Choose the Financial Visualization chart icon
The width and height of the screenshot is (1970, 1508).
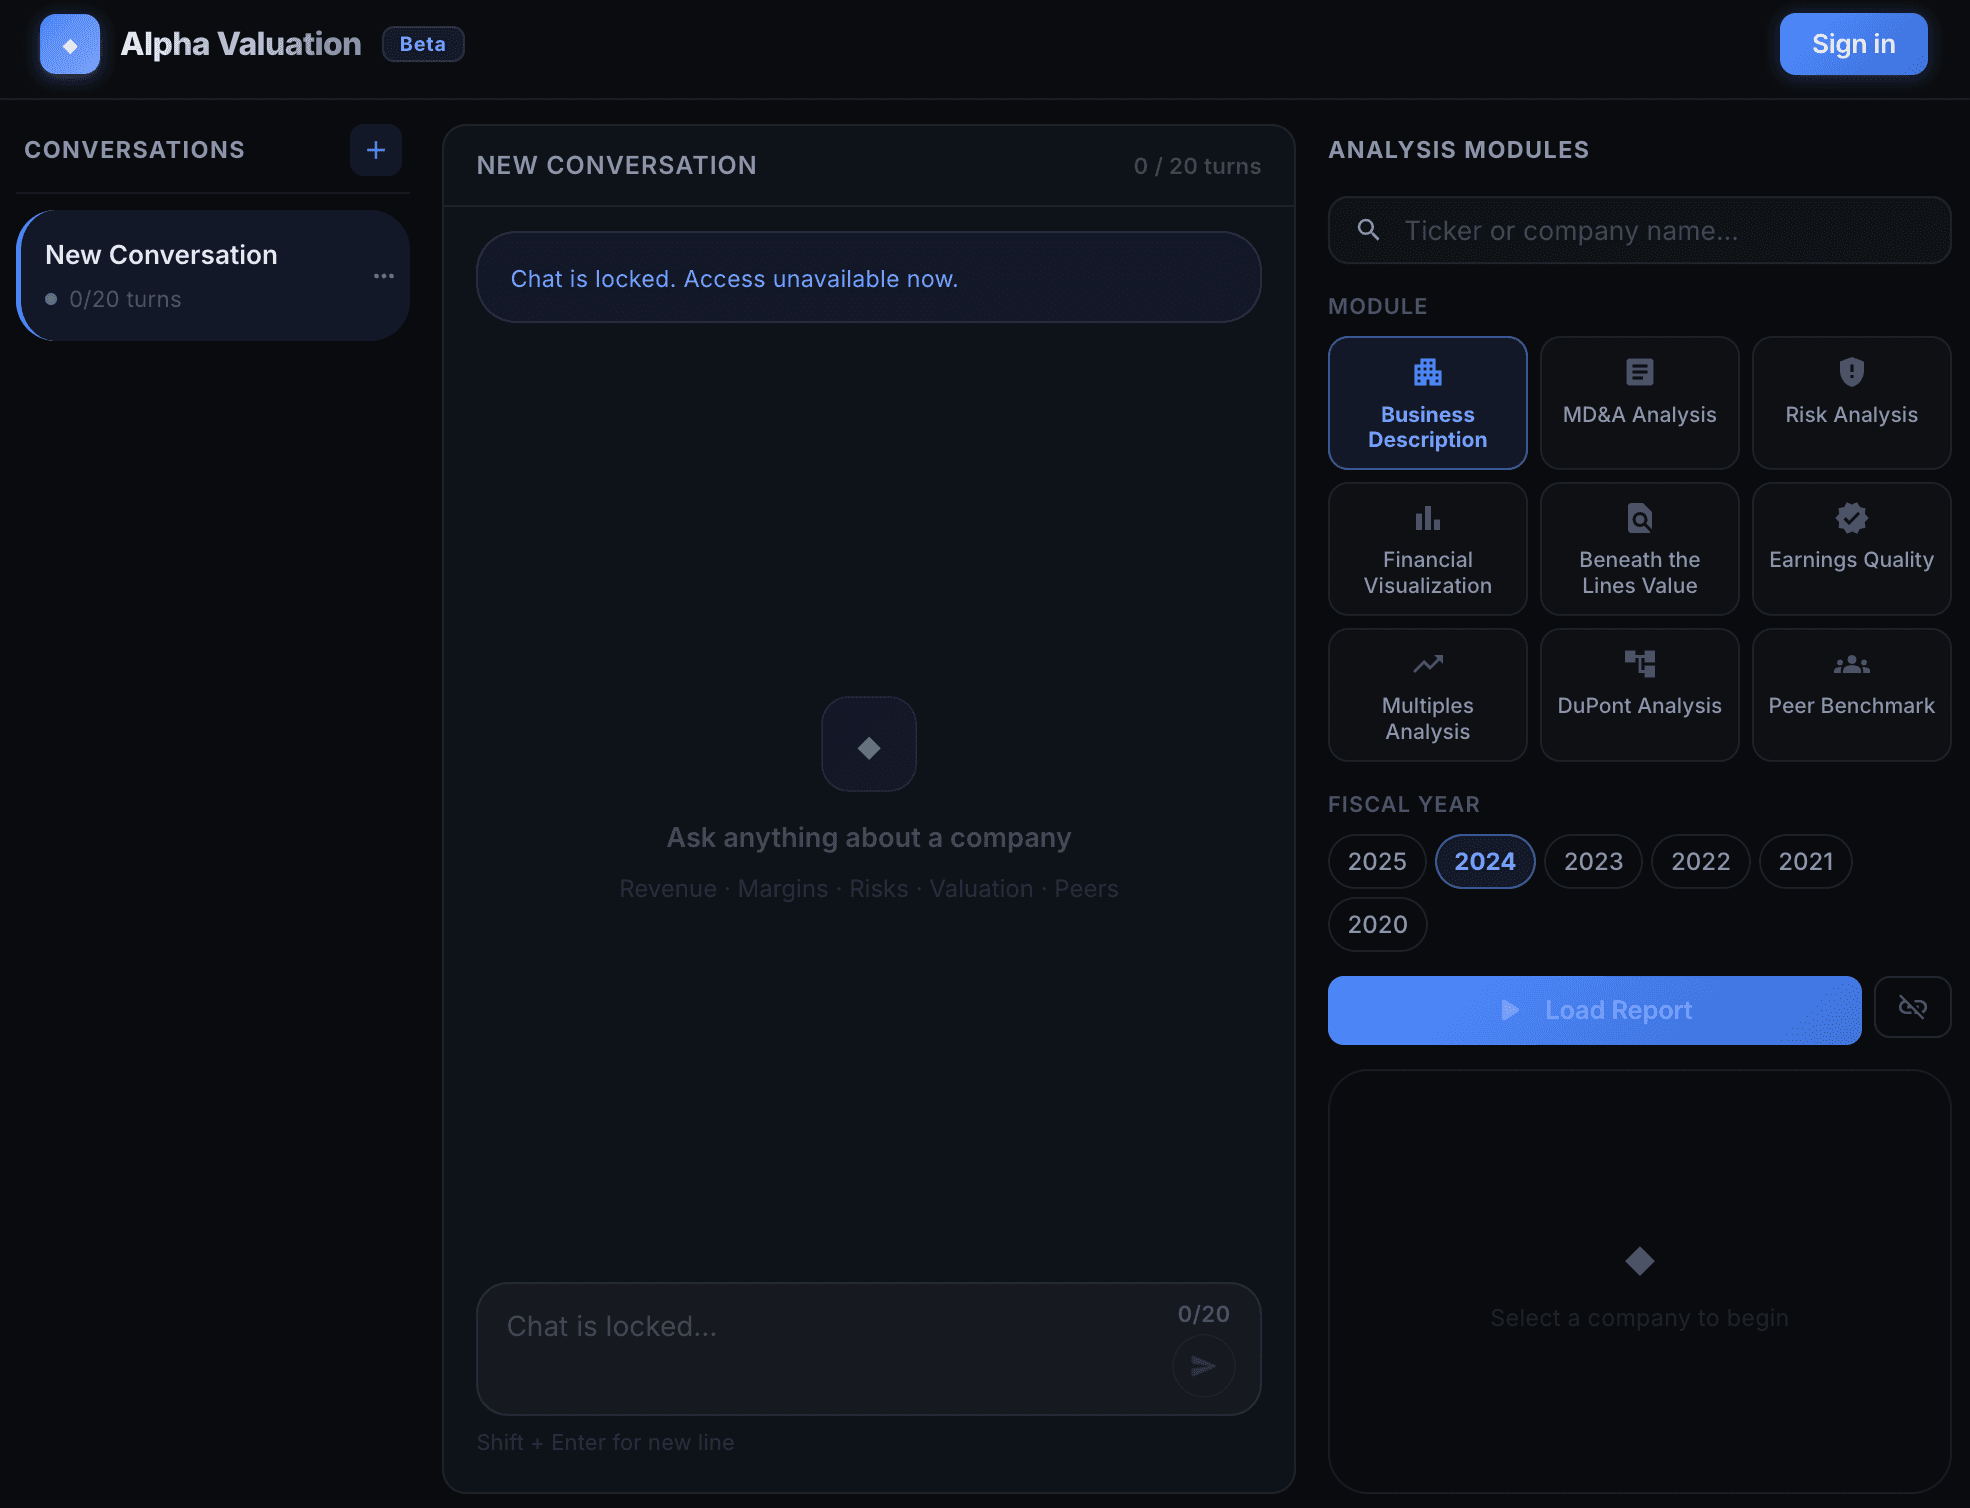1427,518
